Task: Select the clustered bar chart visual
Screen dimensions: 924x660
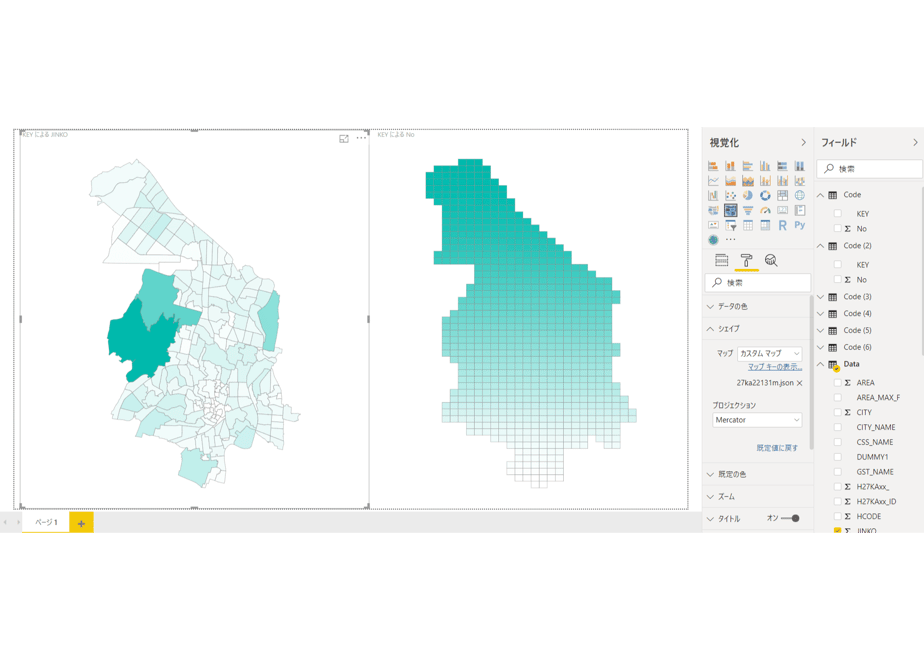Action: pyautogui.click(x=748, y=166)
